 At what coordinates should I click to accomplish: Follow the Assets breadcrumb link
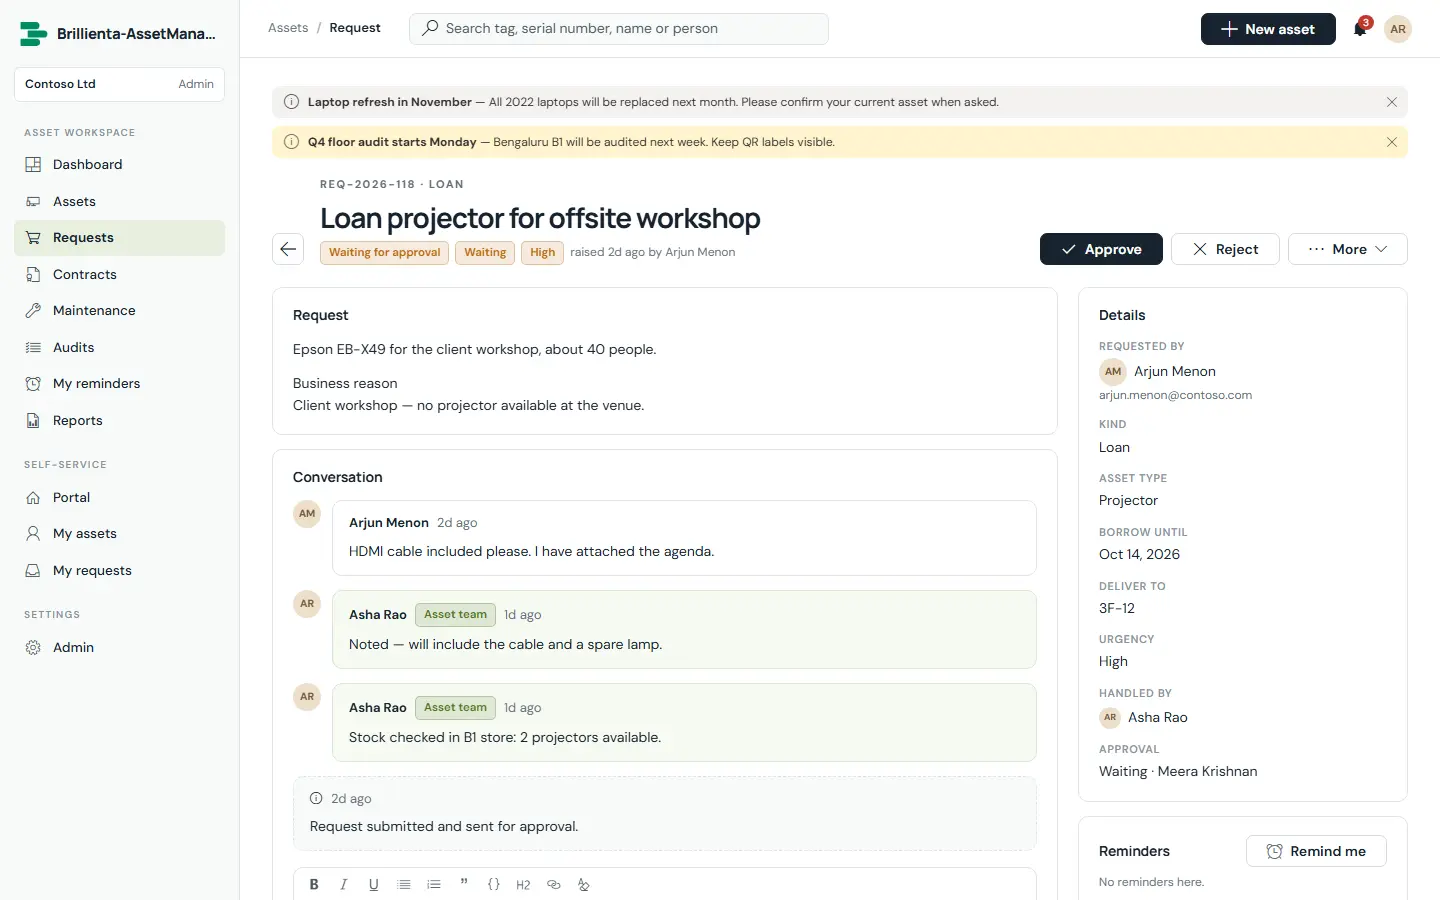(x=288, y=28)
